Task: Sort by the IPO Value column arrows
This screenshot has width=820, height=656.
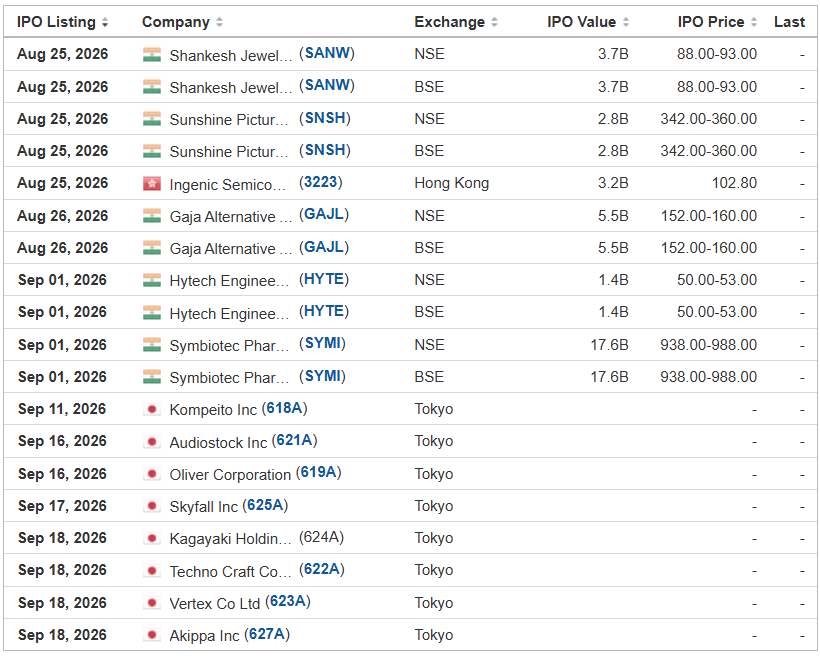Action: click(625, 22)
